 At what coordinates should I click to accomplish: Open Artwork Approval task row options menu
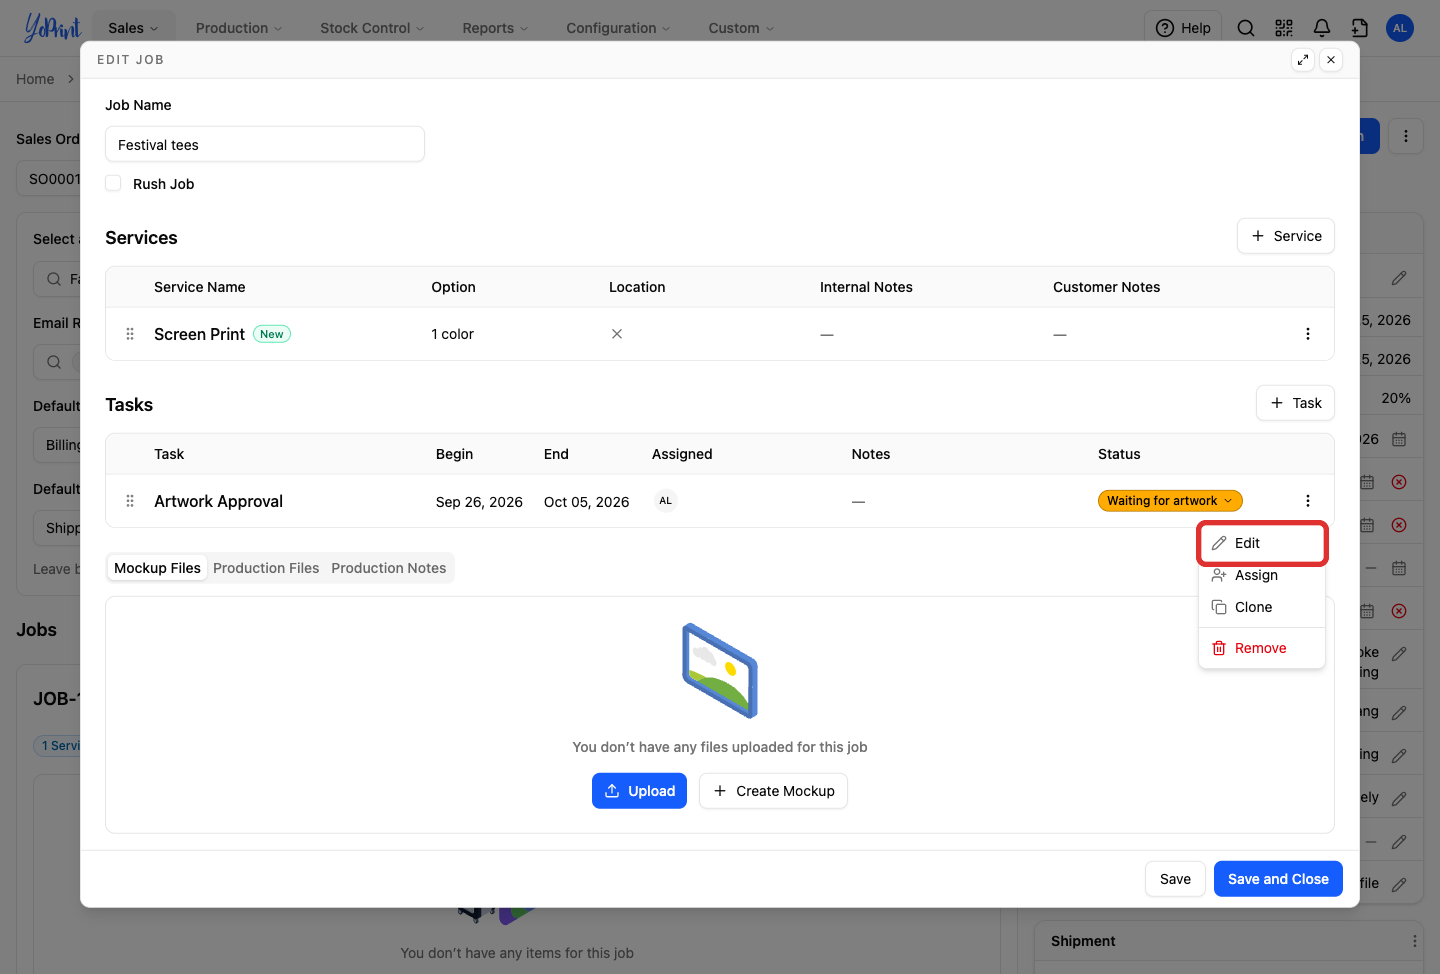click(x=1308, y=501)
